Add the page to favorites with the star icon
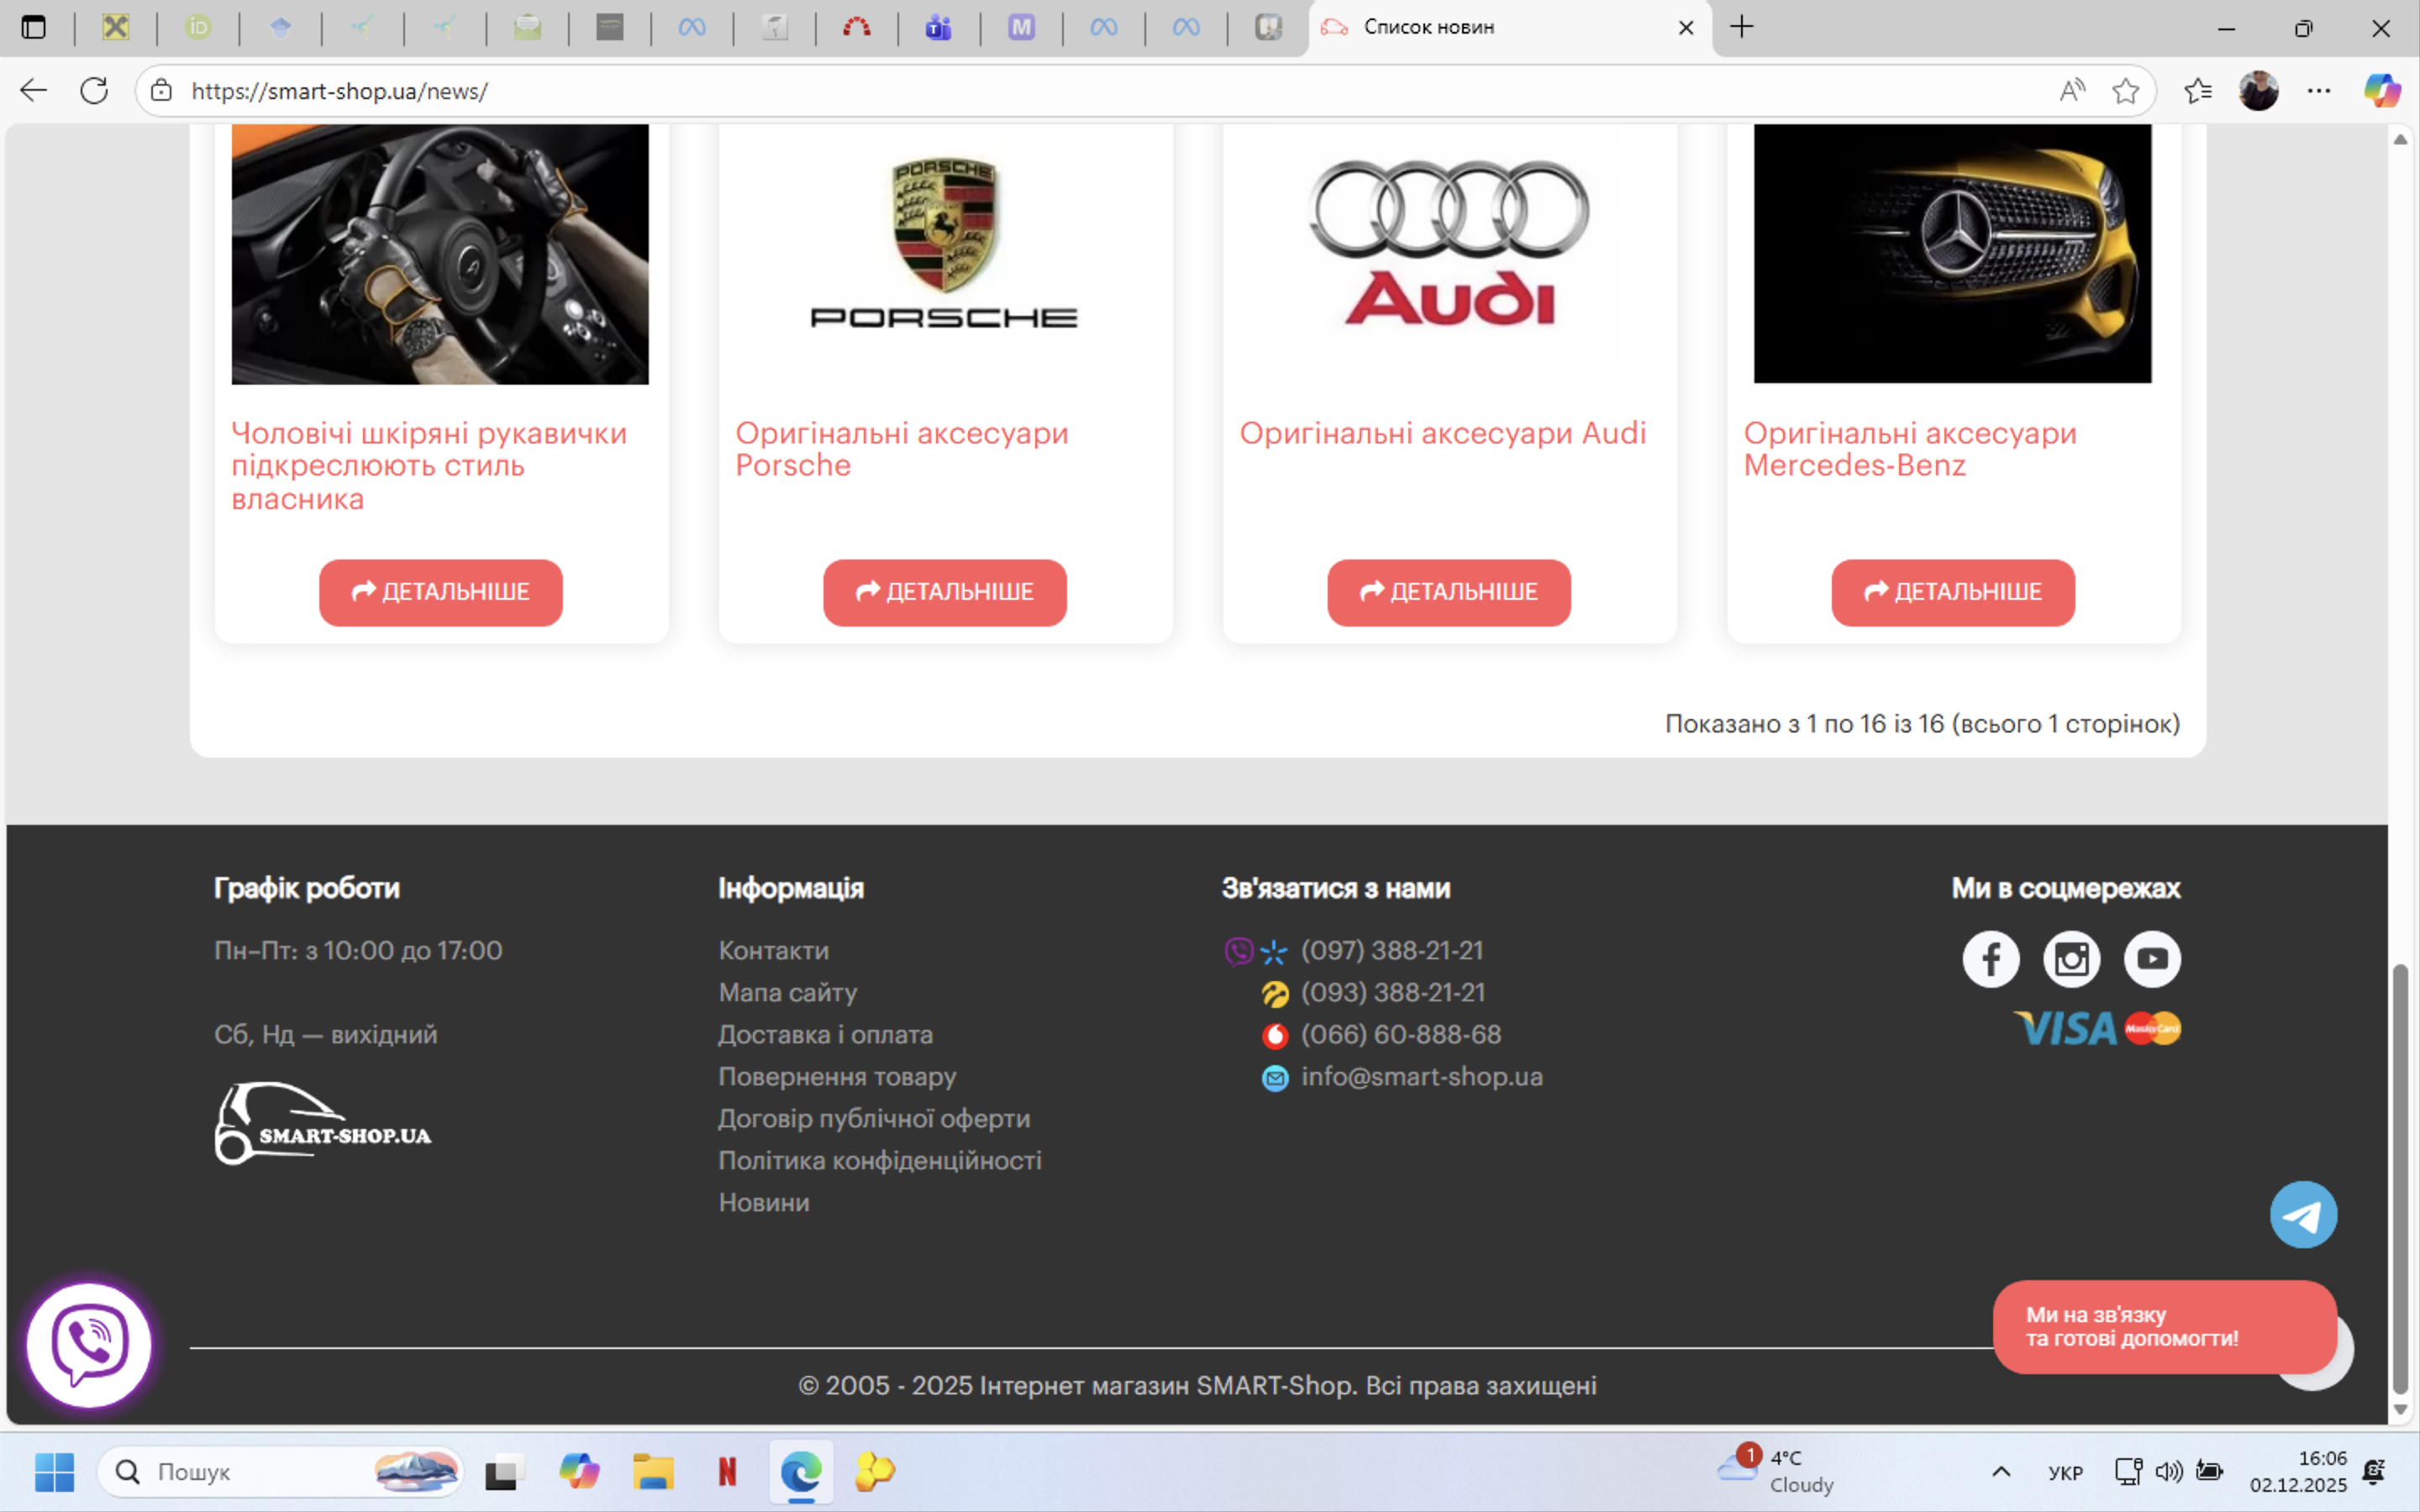The height and width of the screenshot is (1512, 2420). (2125, 91)
